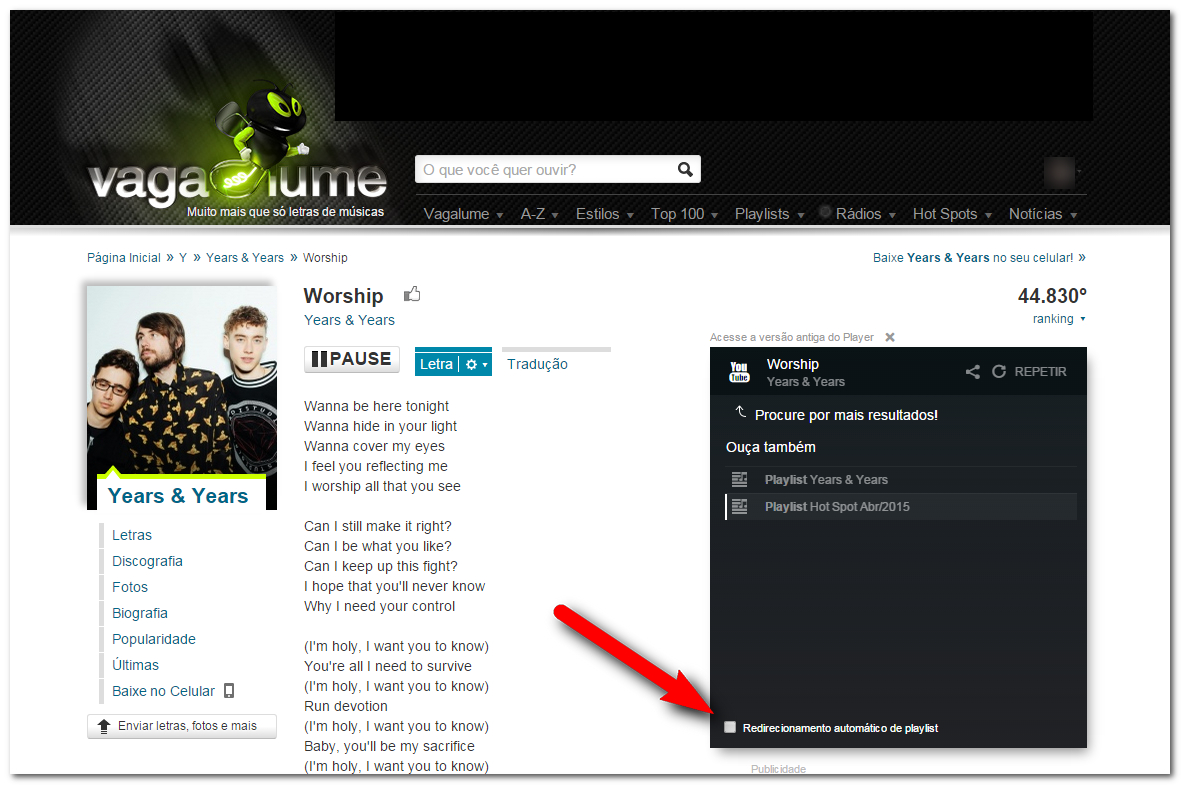Open the Últimas sidebar link
Screen dimensions: 1181x785
pos(136,665)
